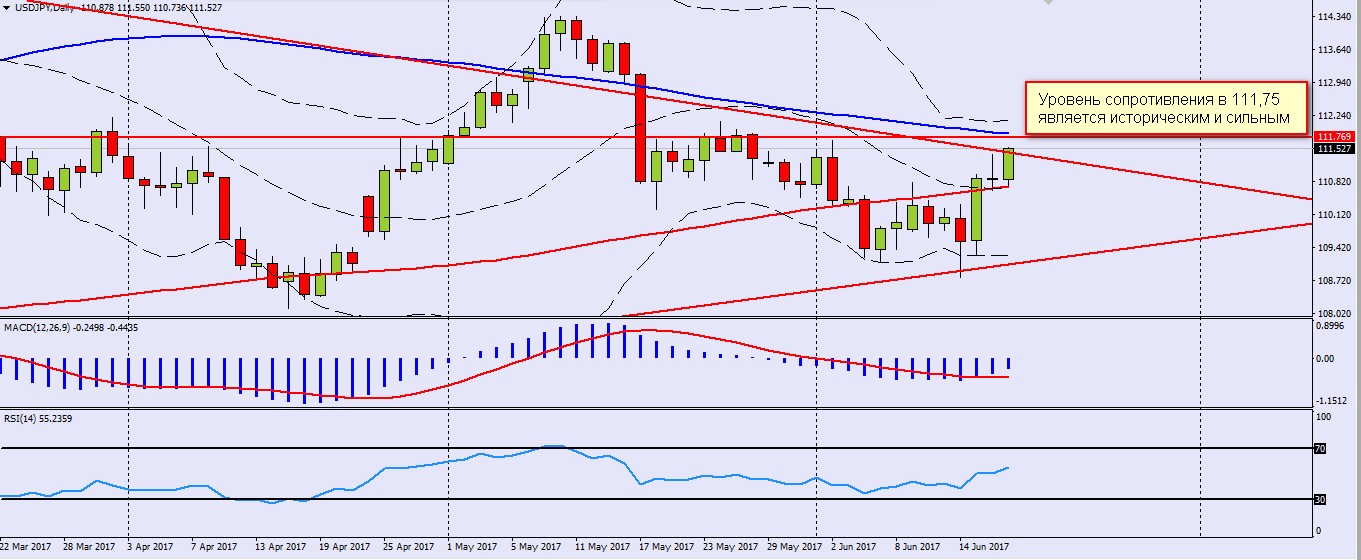Click the 114.340 price scale value
Screen dimensions: 1361x560
pos(1337,18)
